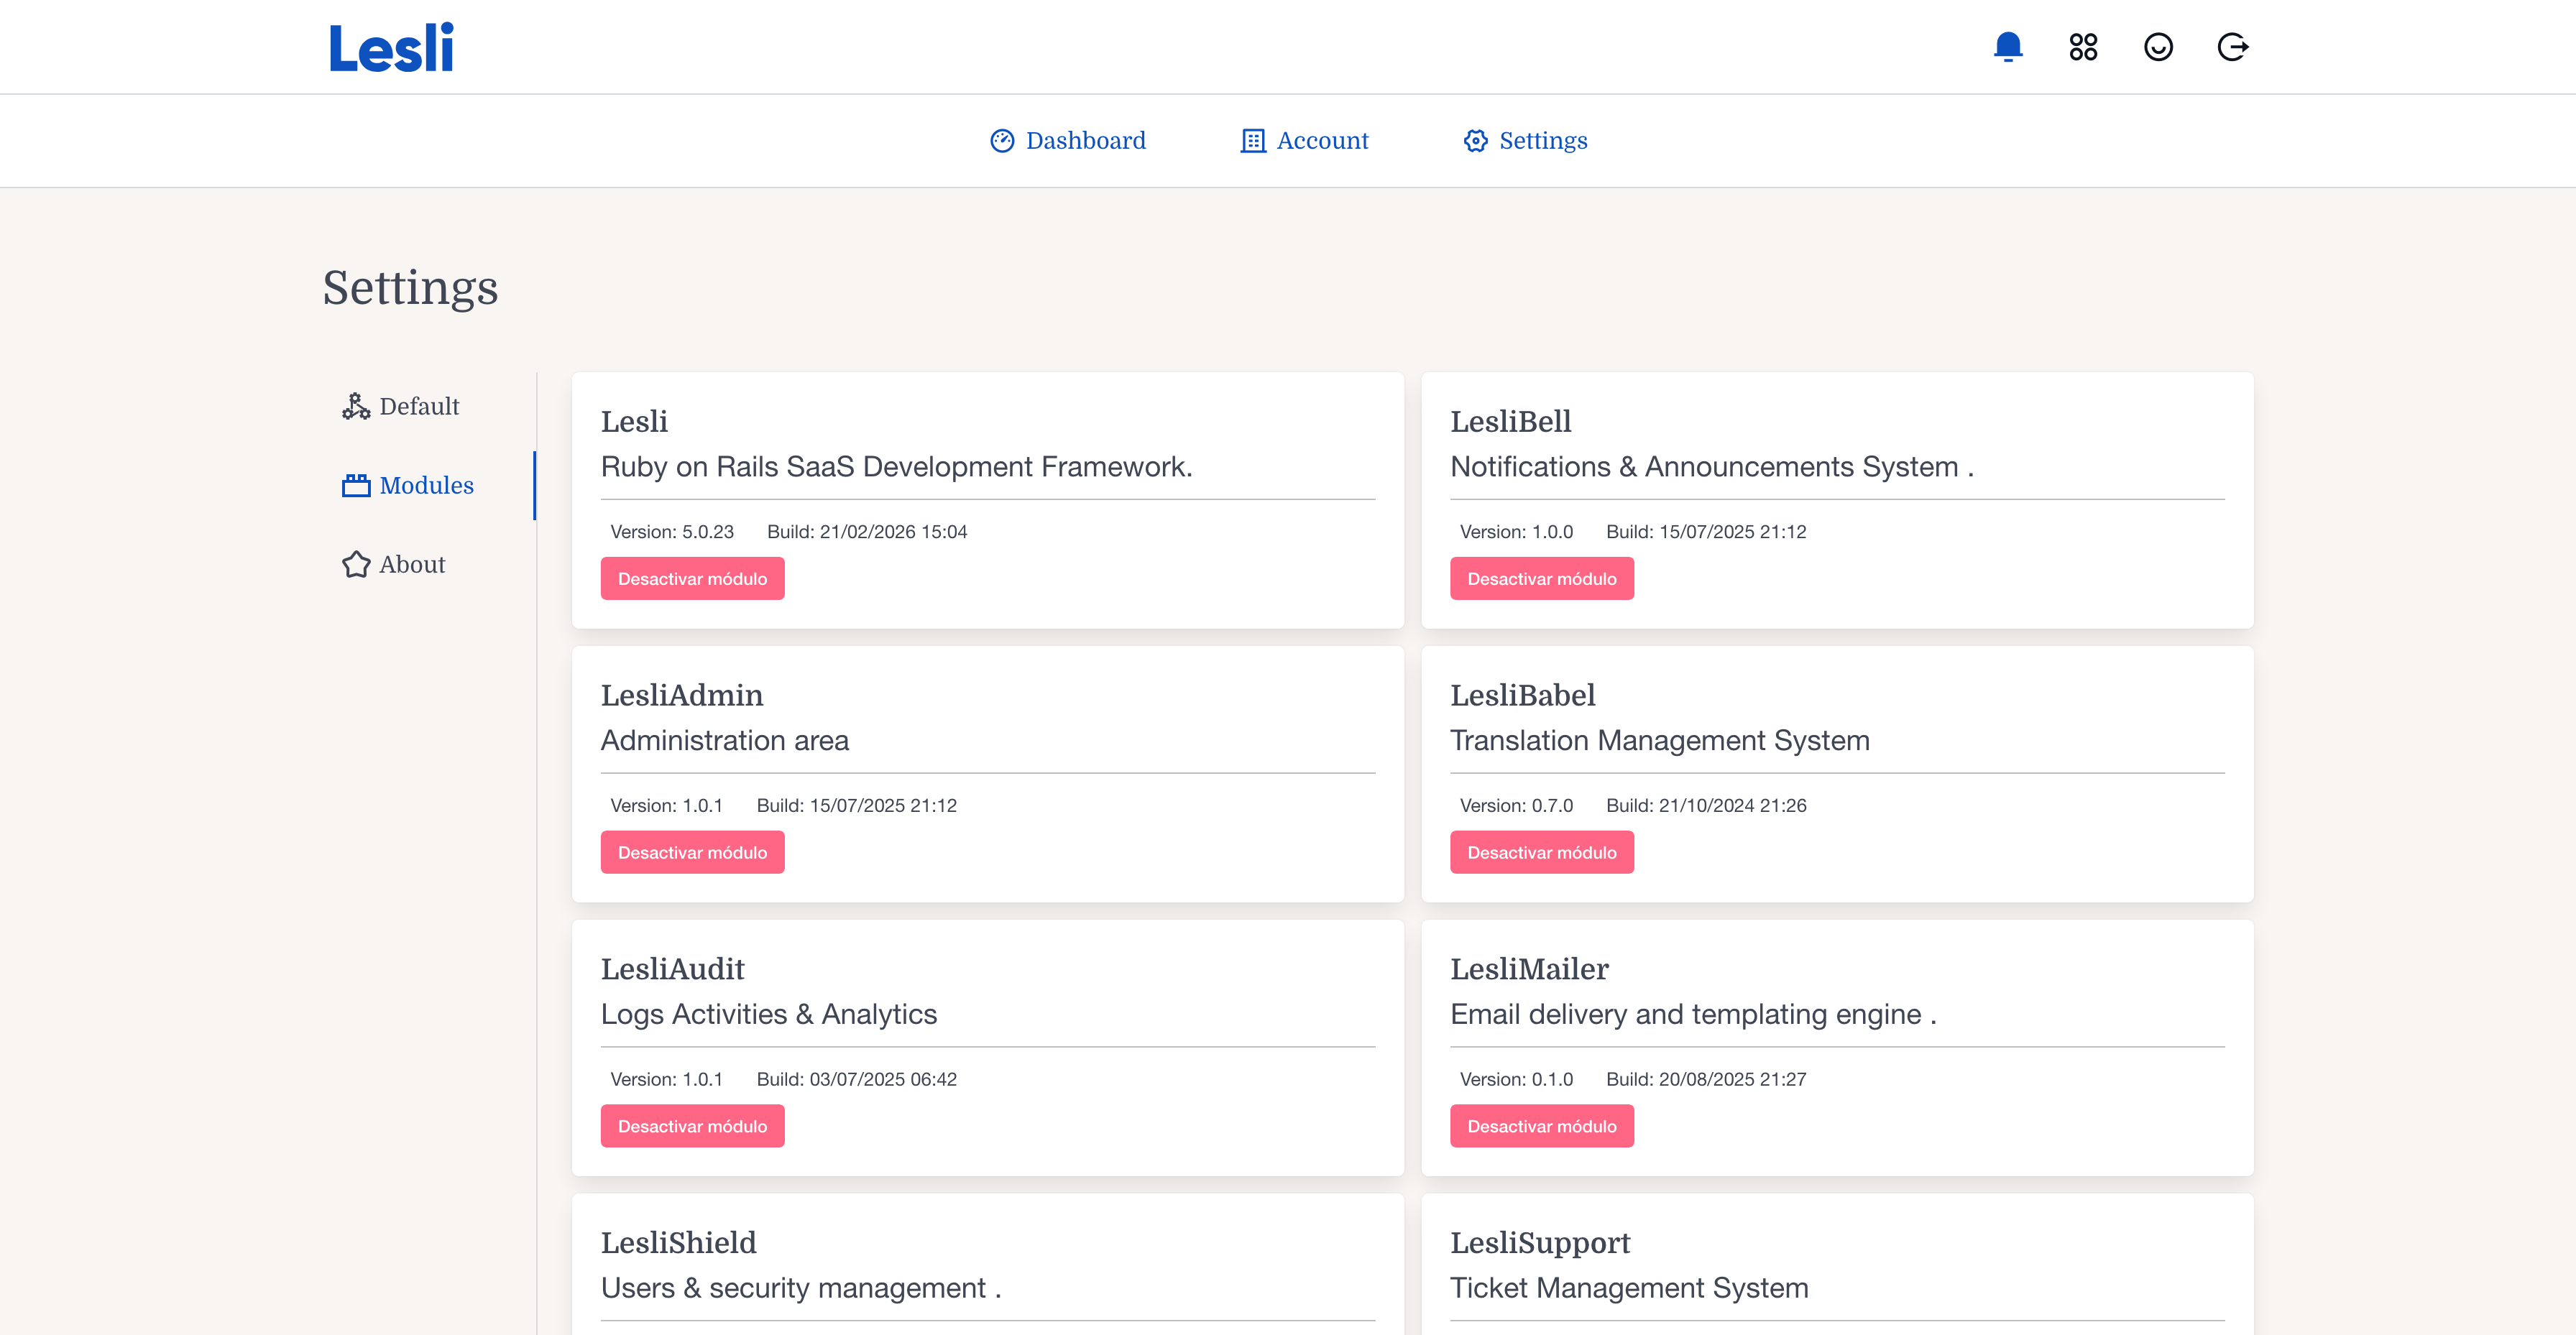
Task: Deactivate the LesliBabel module
Action: click(x=1541, y=853)
